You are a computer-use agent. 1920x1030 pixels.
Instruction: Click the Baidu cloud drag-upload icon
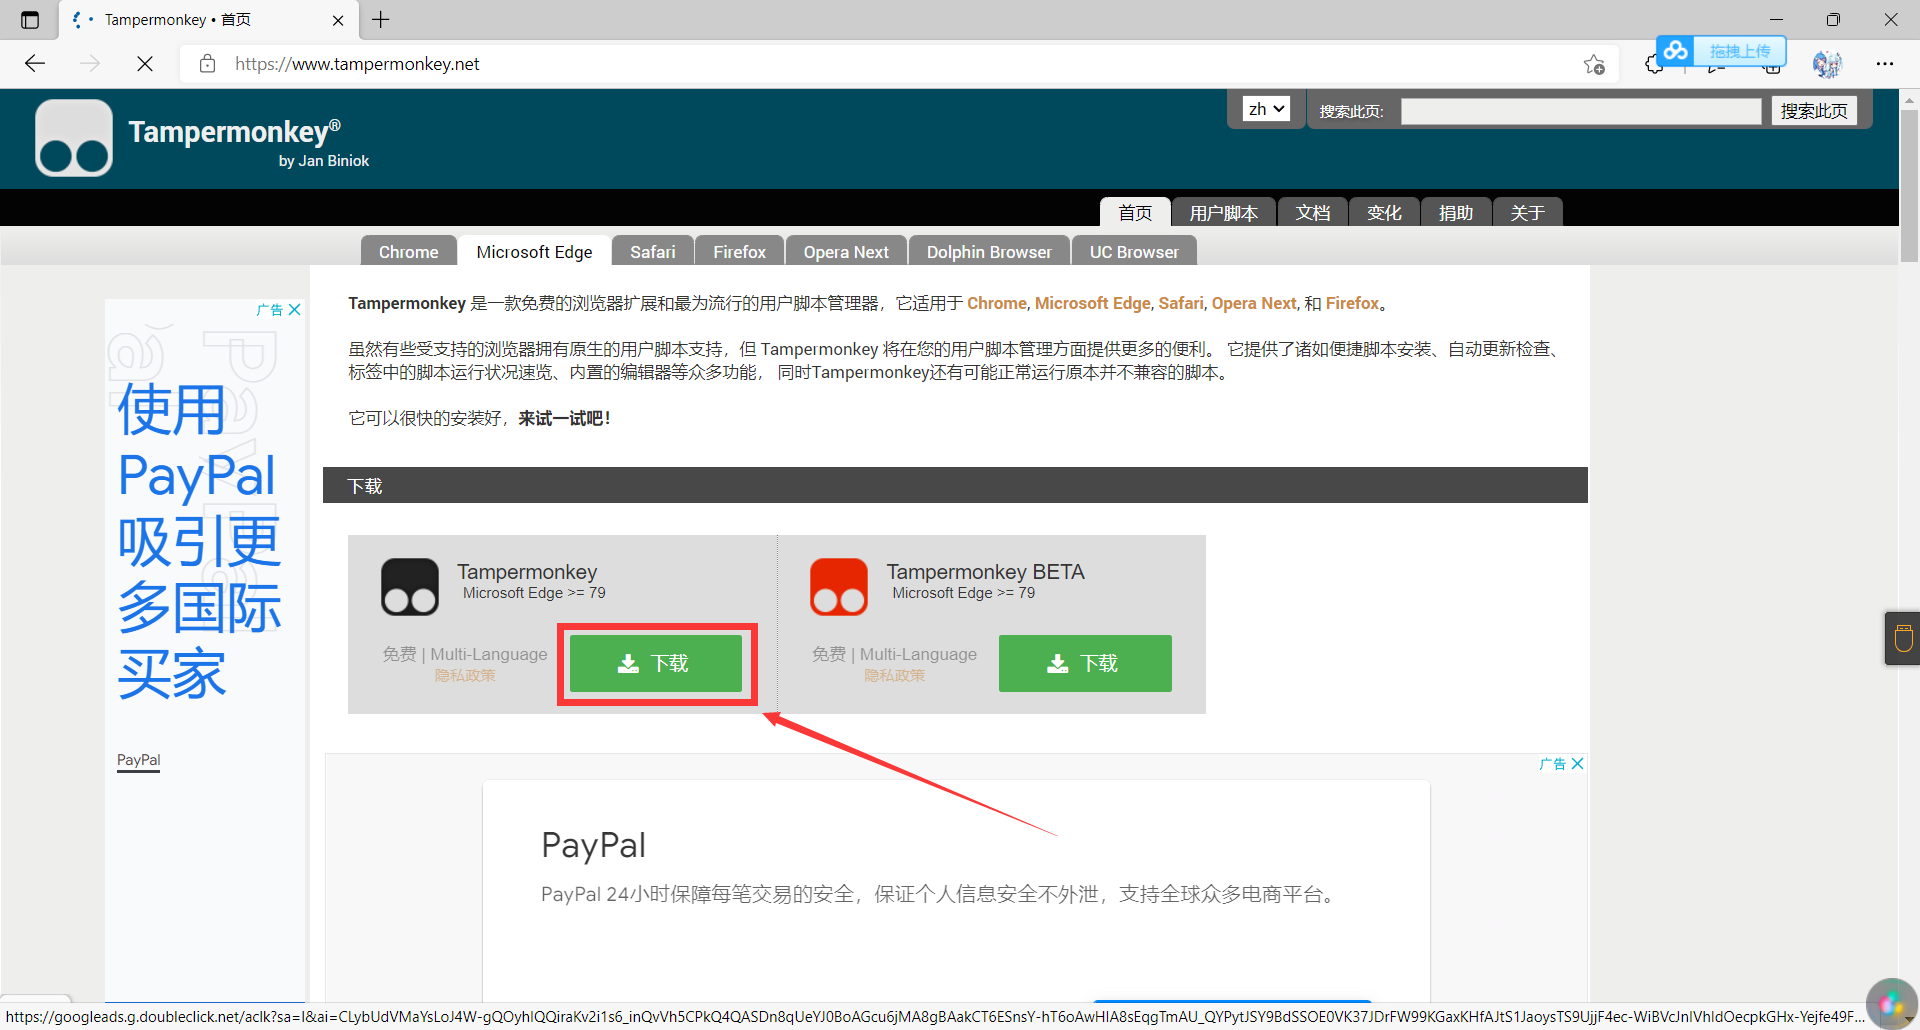[x=1675, y=50]
